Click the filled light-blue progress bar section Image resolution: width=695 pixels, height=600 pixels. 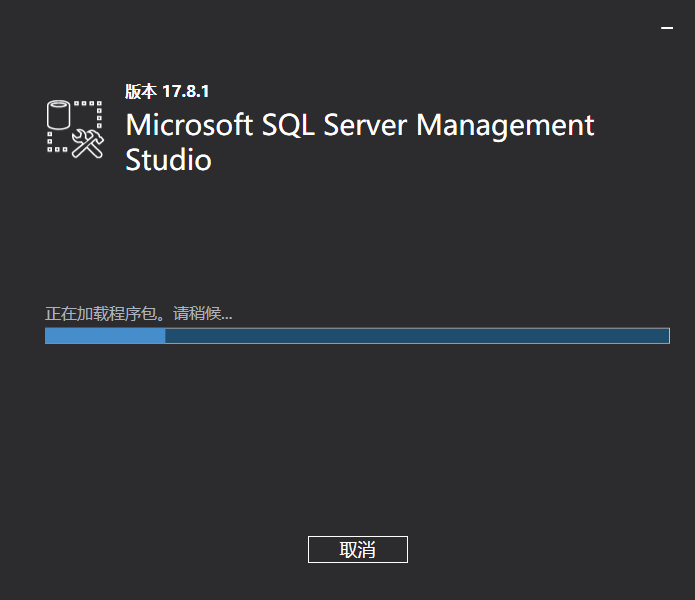click(x=105, y=336)
